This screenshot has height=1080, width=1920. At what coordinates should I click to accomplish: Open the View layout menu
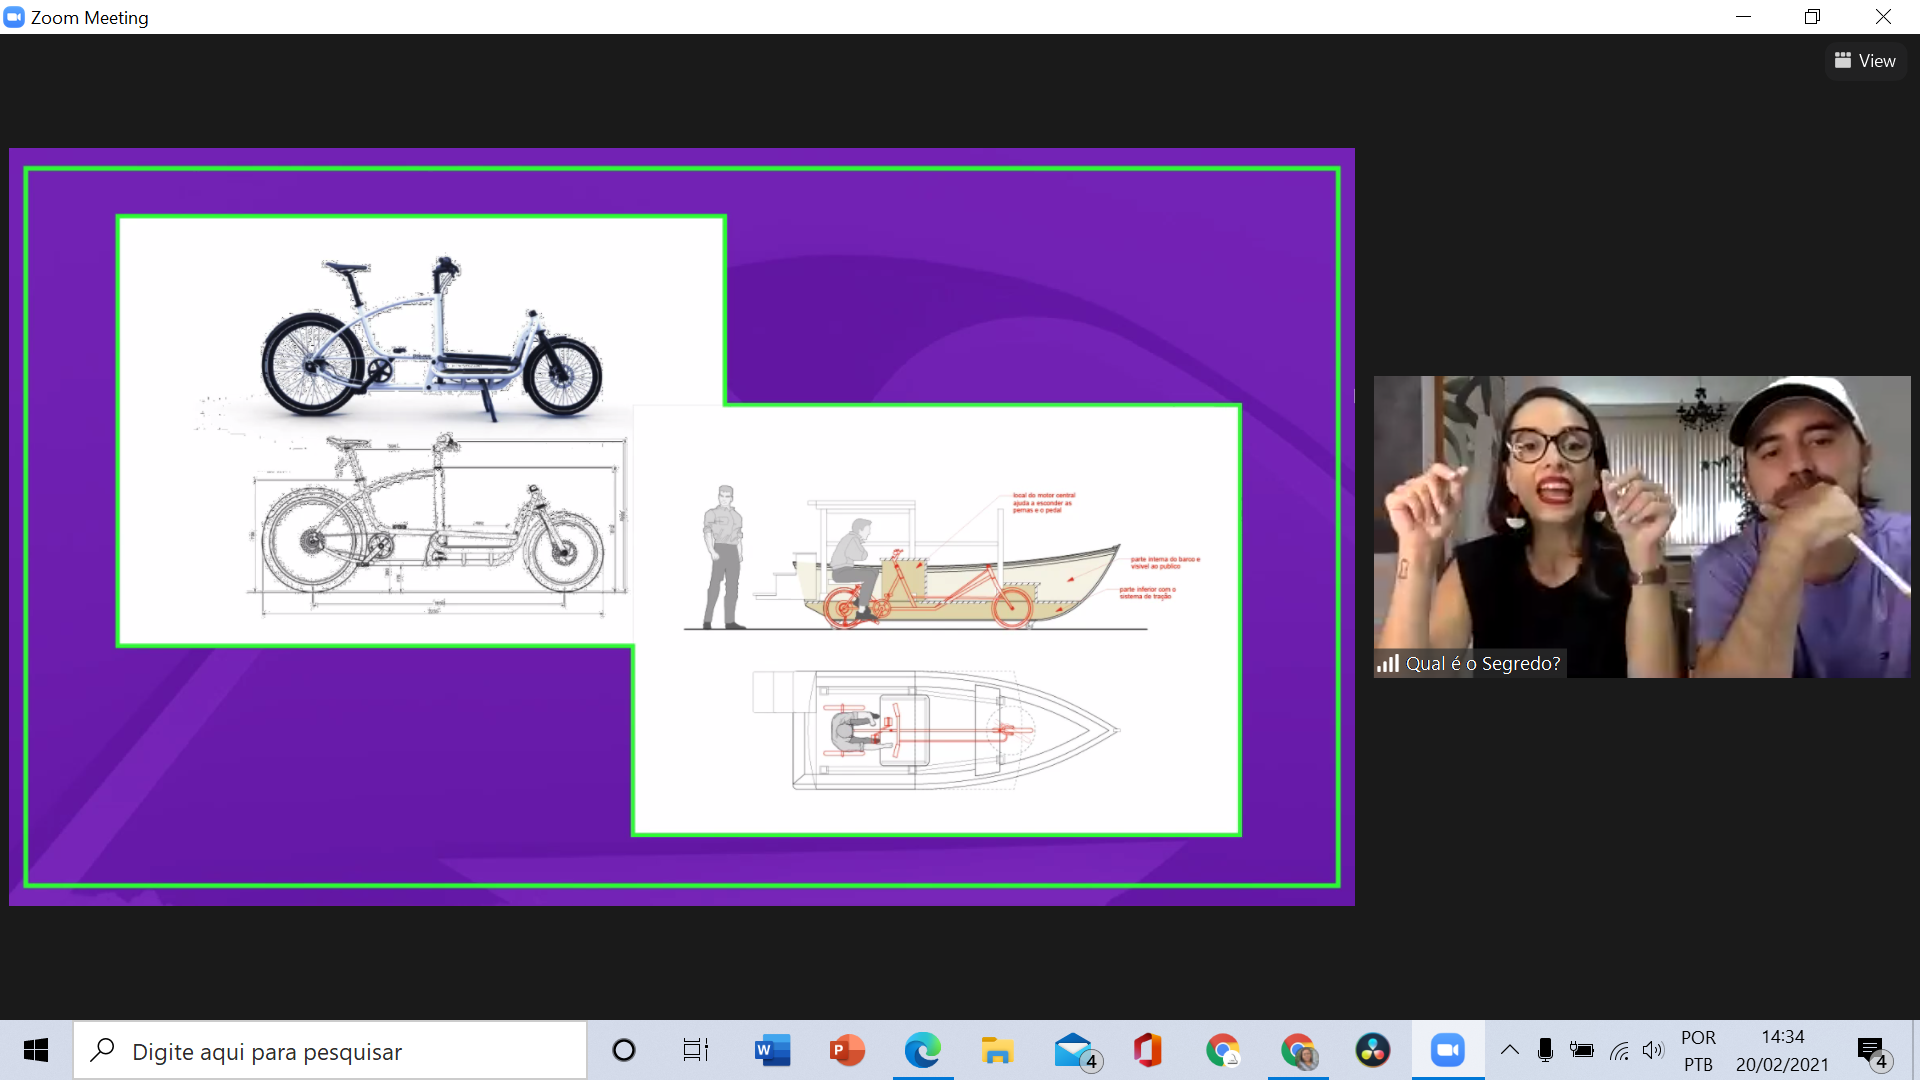pyautogui.click(x=1865, y=61)
